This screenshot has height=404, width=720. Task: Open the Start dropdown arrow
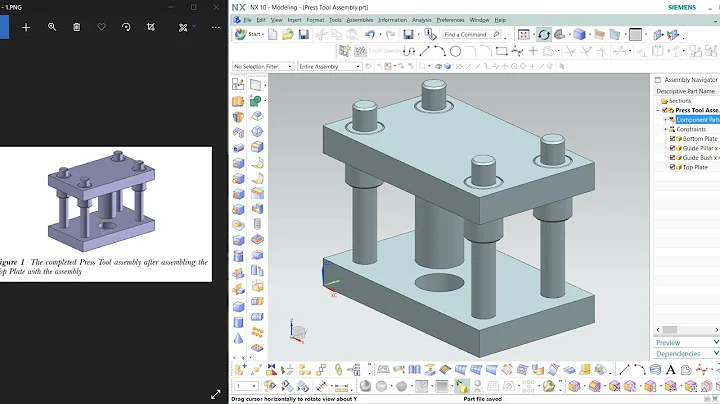(x=263, y=34)
